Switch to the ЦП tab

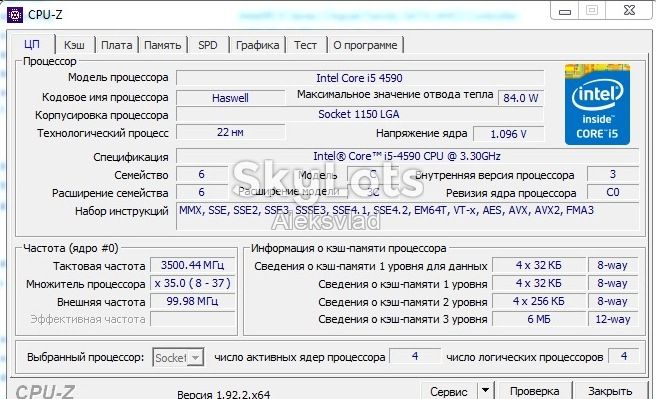point(32,44)
